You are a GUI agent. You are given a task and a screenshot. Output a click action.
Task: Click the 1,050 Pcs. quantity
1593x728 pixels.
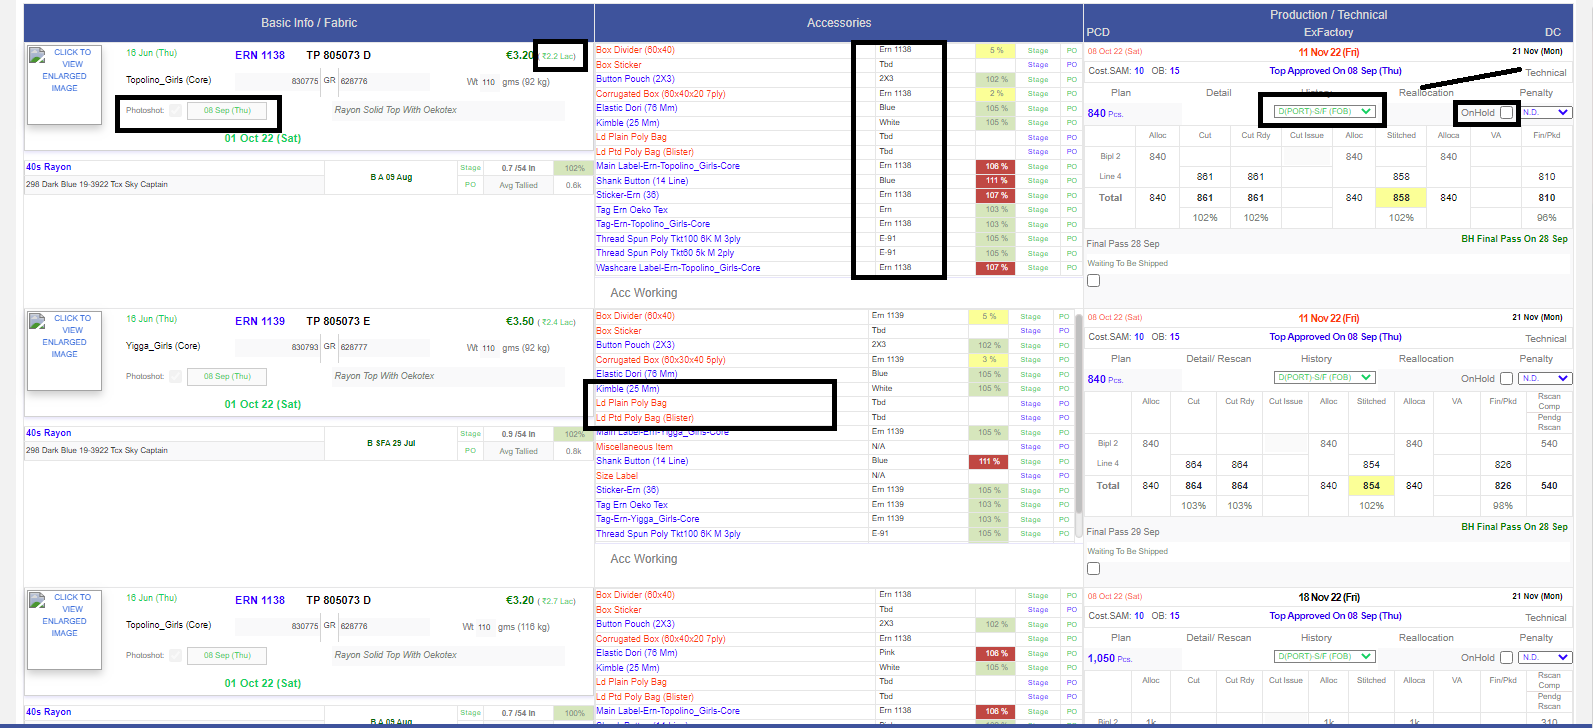pyautogui.click(x=1110, y=658)
